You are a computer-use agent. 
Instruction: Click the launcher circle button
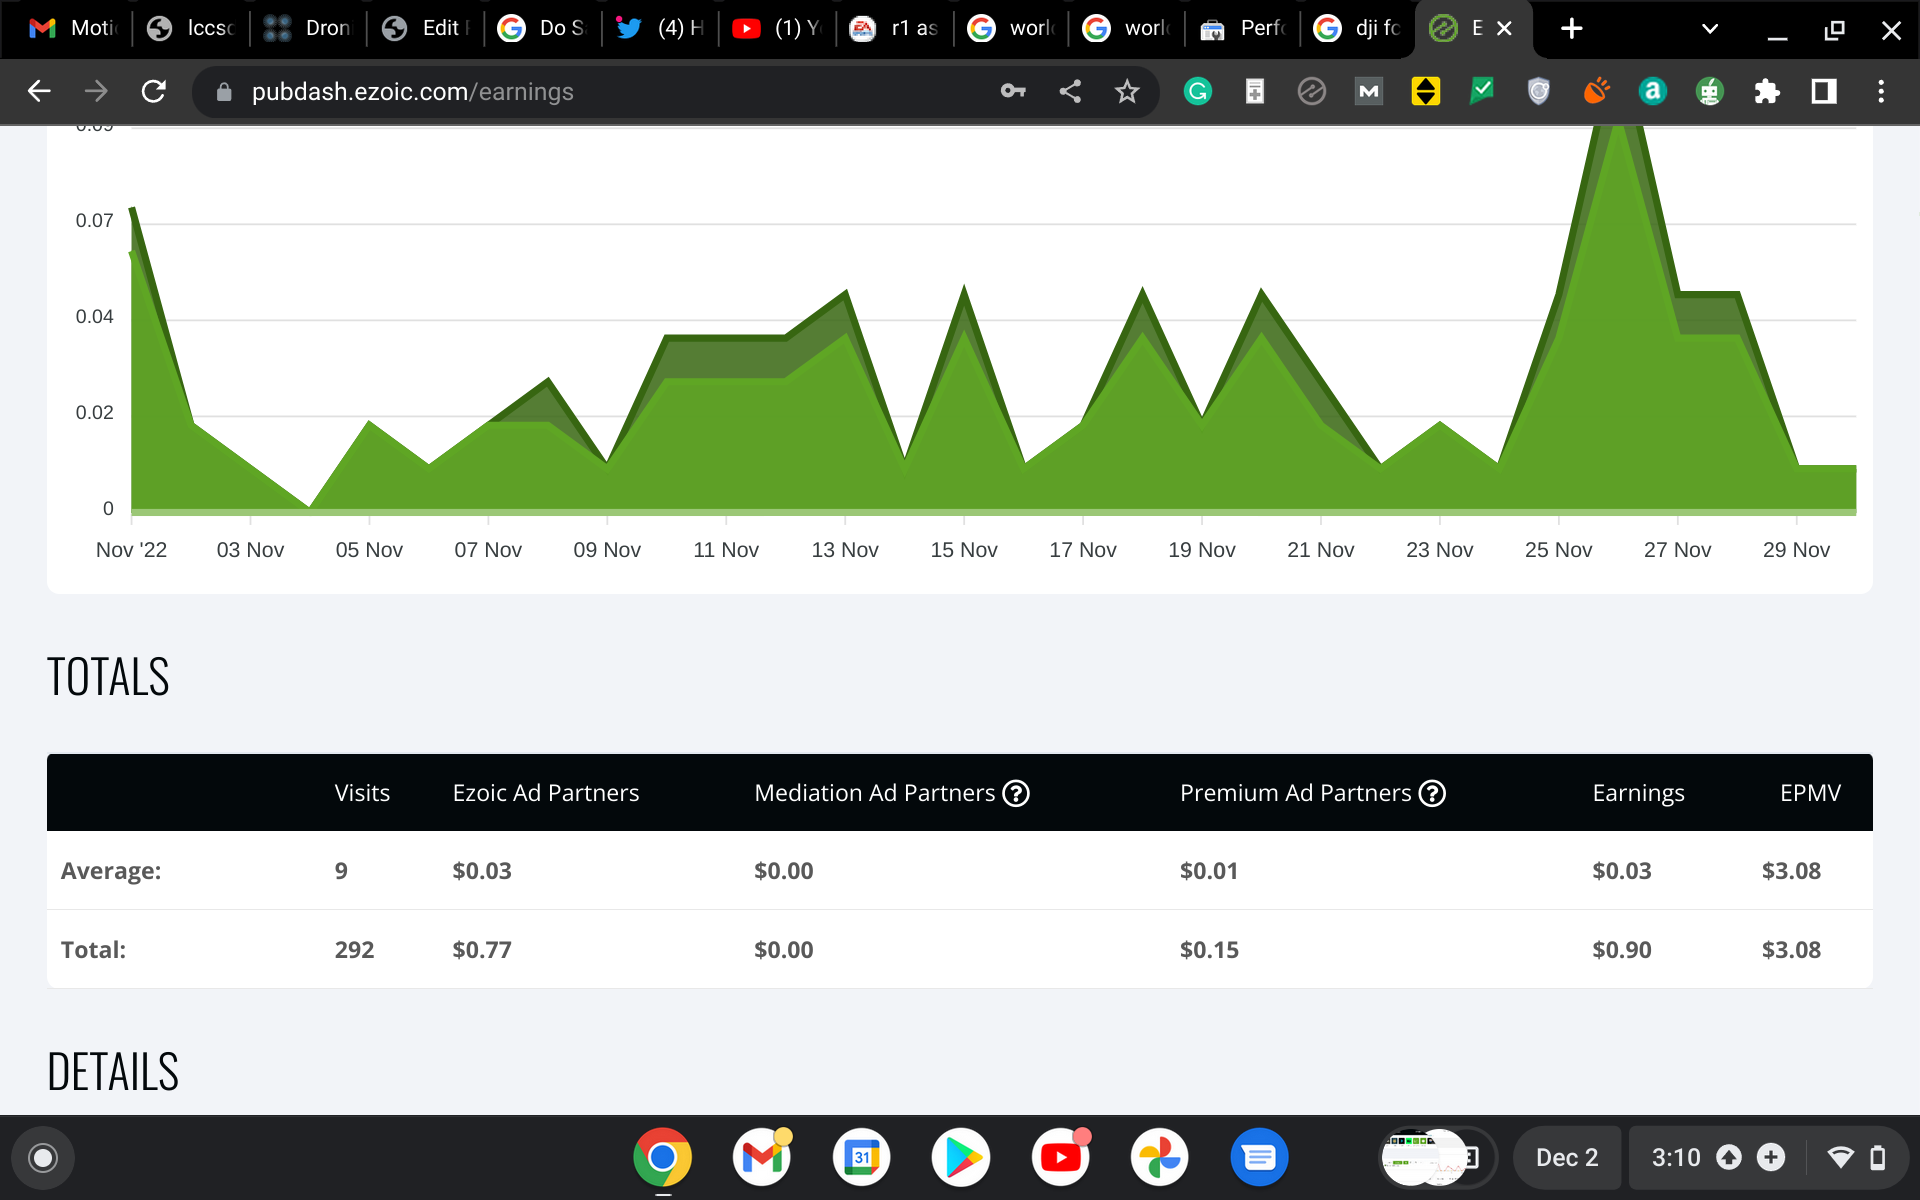(x=43, y=1158)
